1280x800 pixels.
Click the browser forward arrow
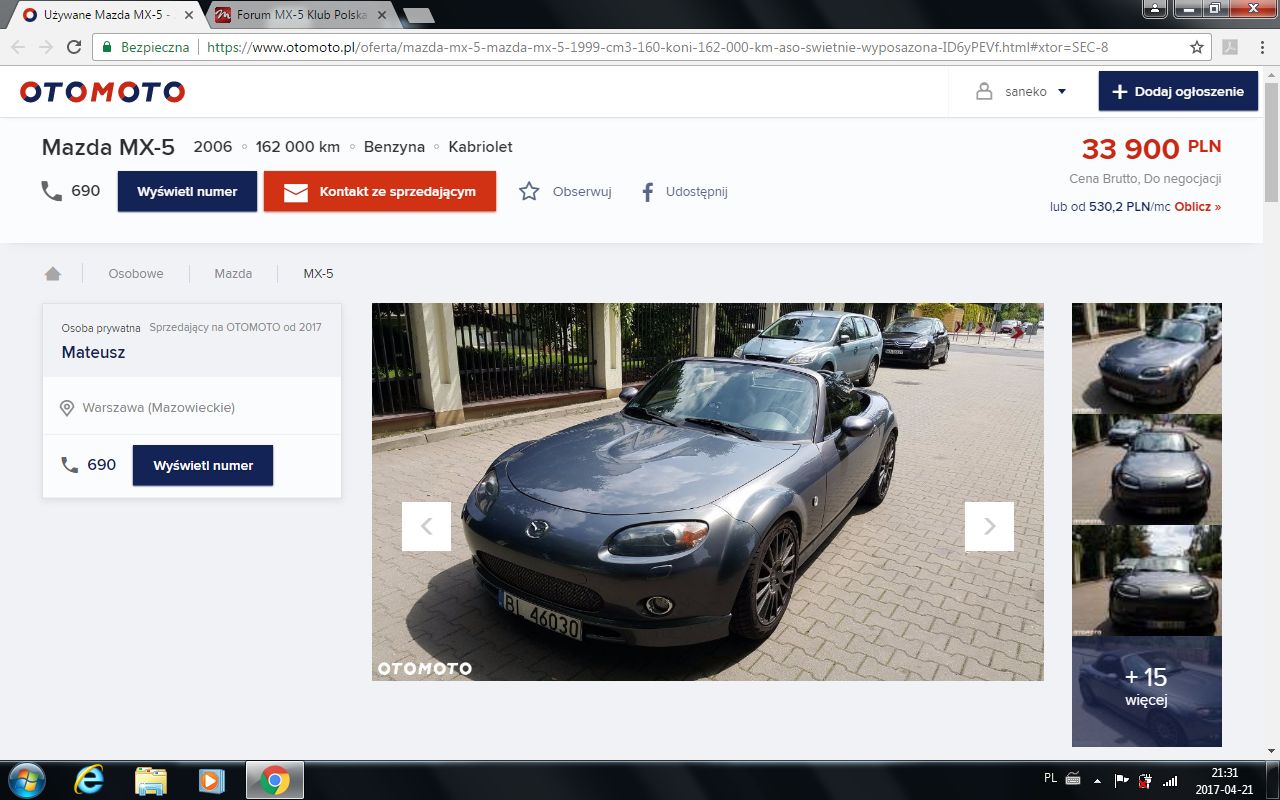(x=46, y=47)
